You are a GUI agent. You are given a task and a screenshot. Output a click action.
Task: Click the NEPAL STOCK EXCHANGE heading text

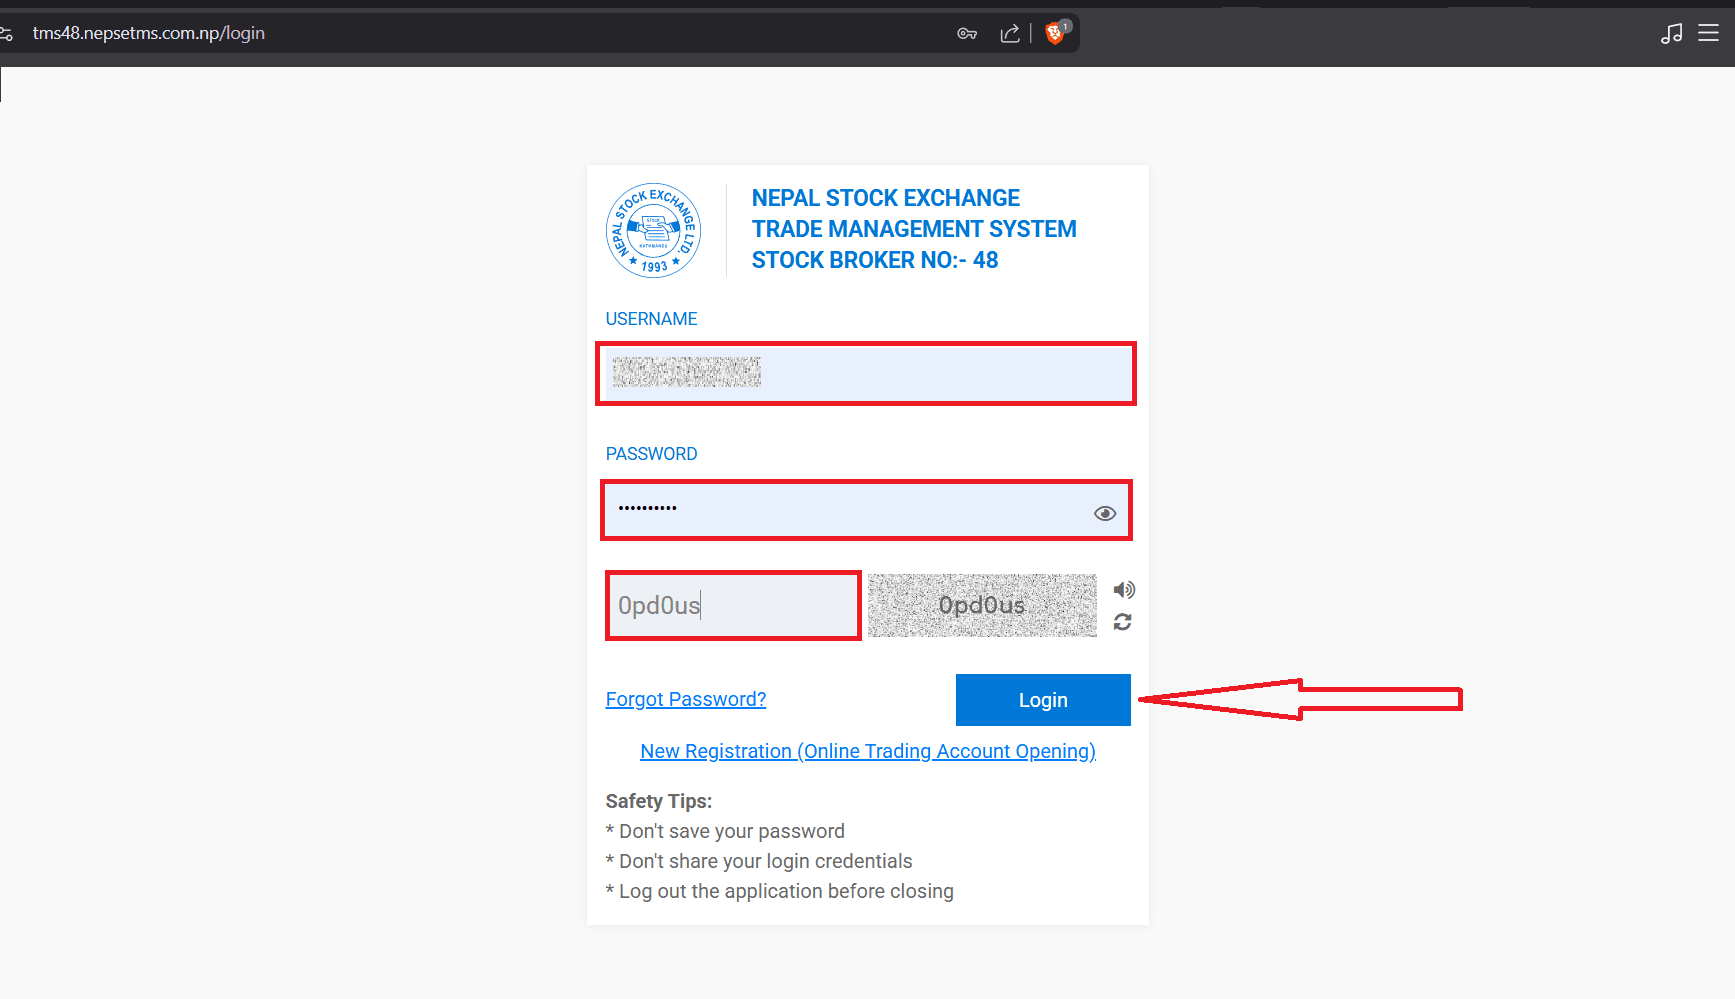click(x=886, y=198)
